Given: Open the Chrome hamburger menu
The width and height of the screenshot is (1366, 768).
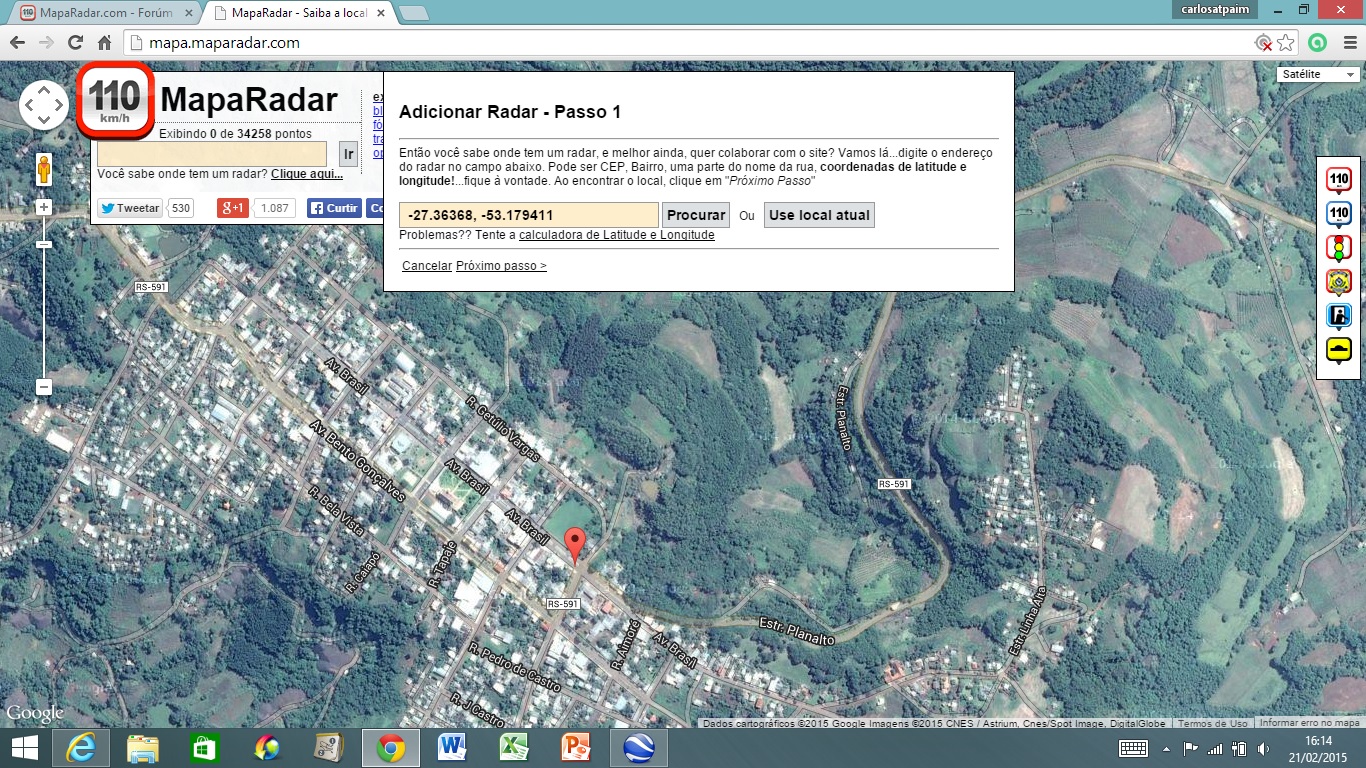Looking at the screenshot, I should click(x=1350, y=43).
